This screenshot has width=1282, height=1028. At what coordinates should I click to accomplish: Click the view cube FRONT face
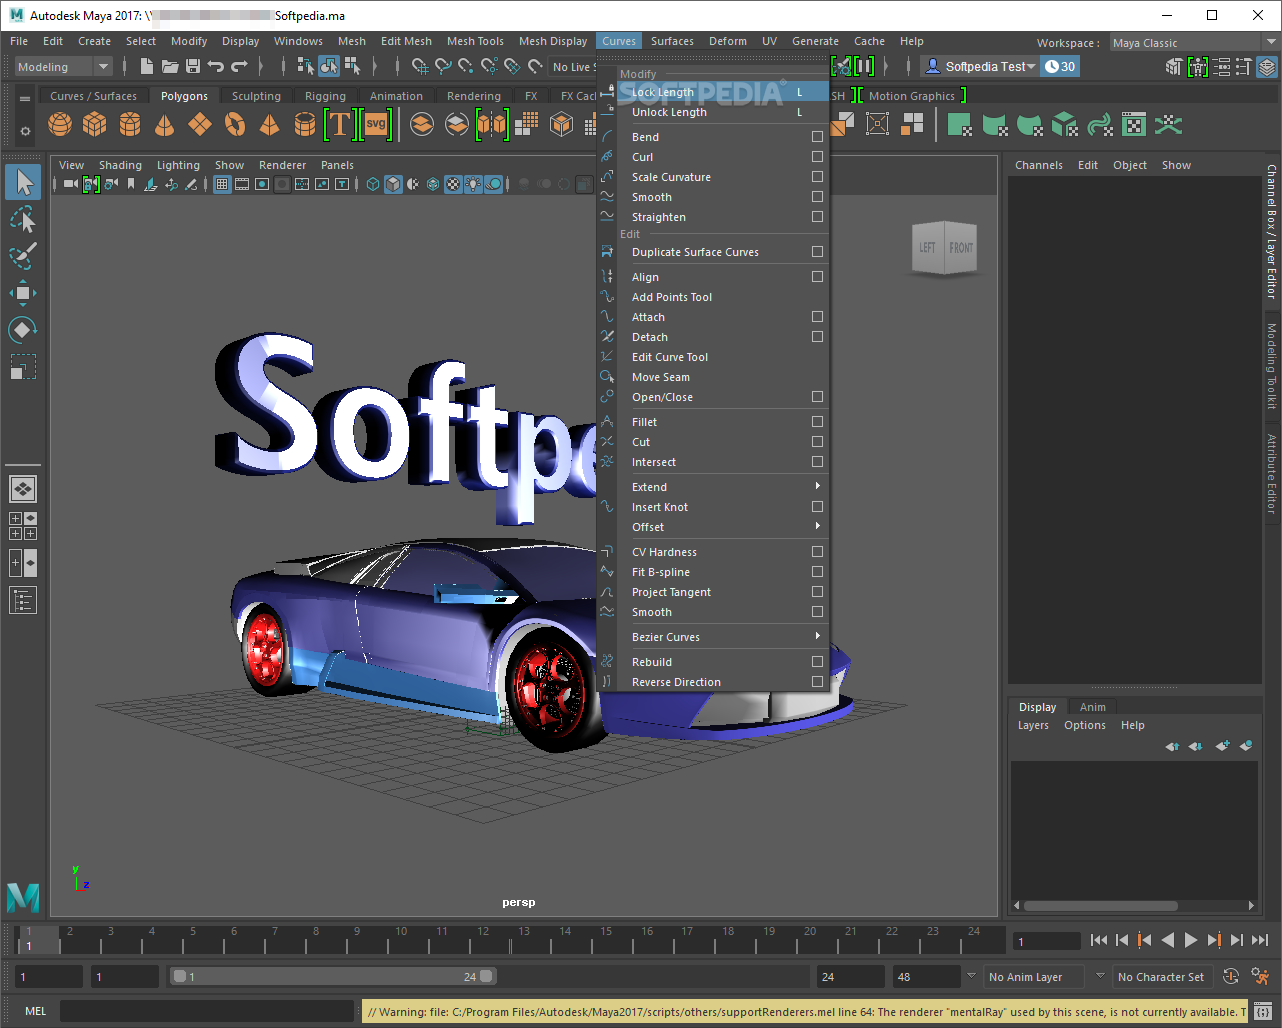point(960,248)
